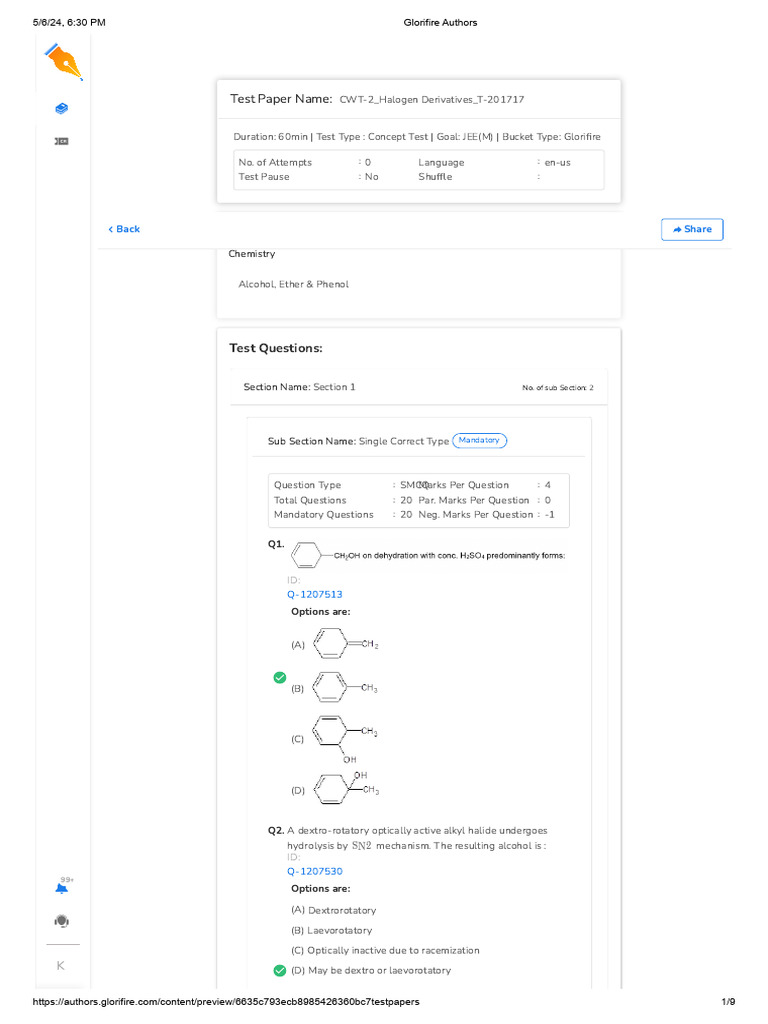Open the stacked books library icon
768x1024 pixels.
click(x=61, y=108)
